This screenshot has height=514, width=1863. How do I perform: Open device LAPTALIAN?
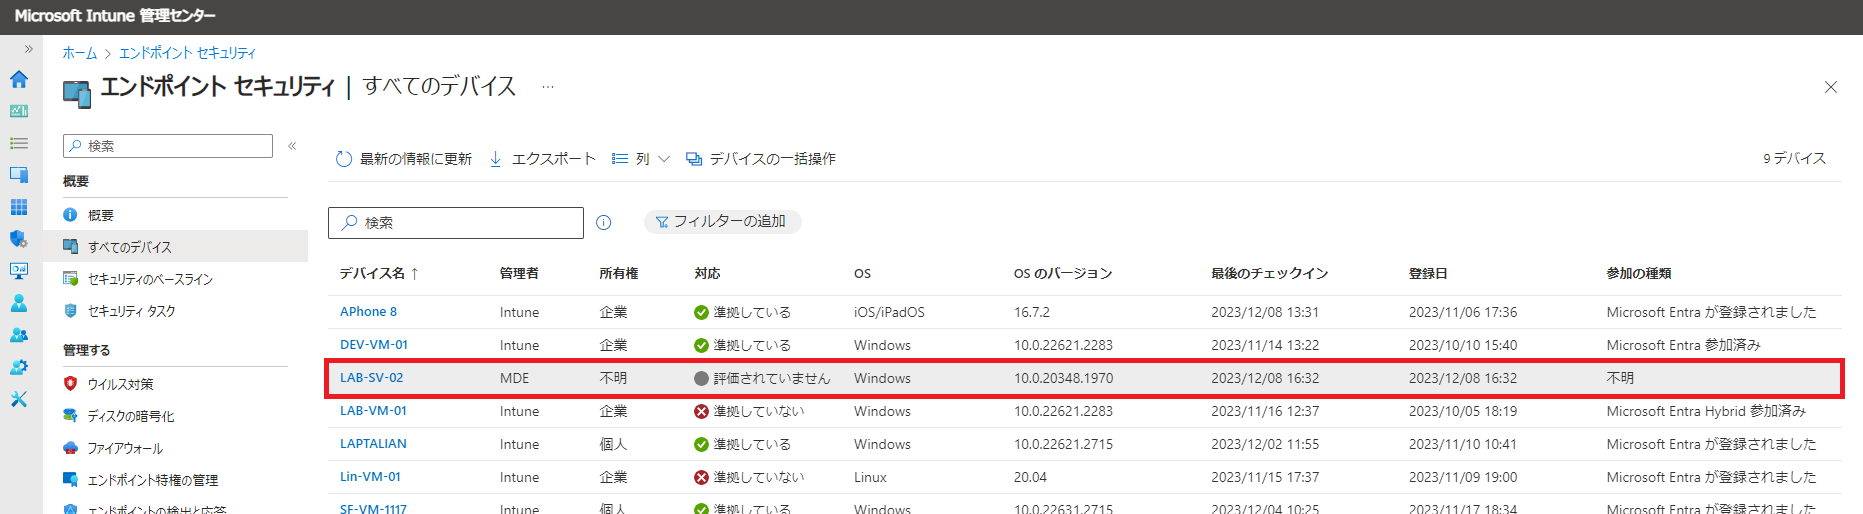[373, 444]
